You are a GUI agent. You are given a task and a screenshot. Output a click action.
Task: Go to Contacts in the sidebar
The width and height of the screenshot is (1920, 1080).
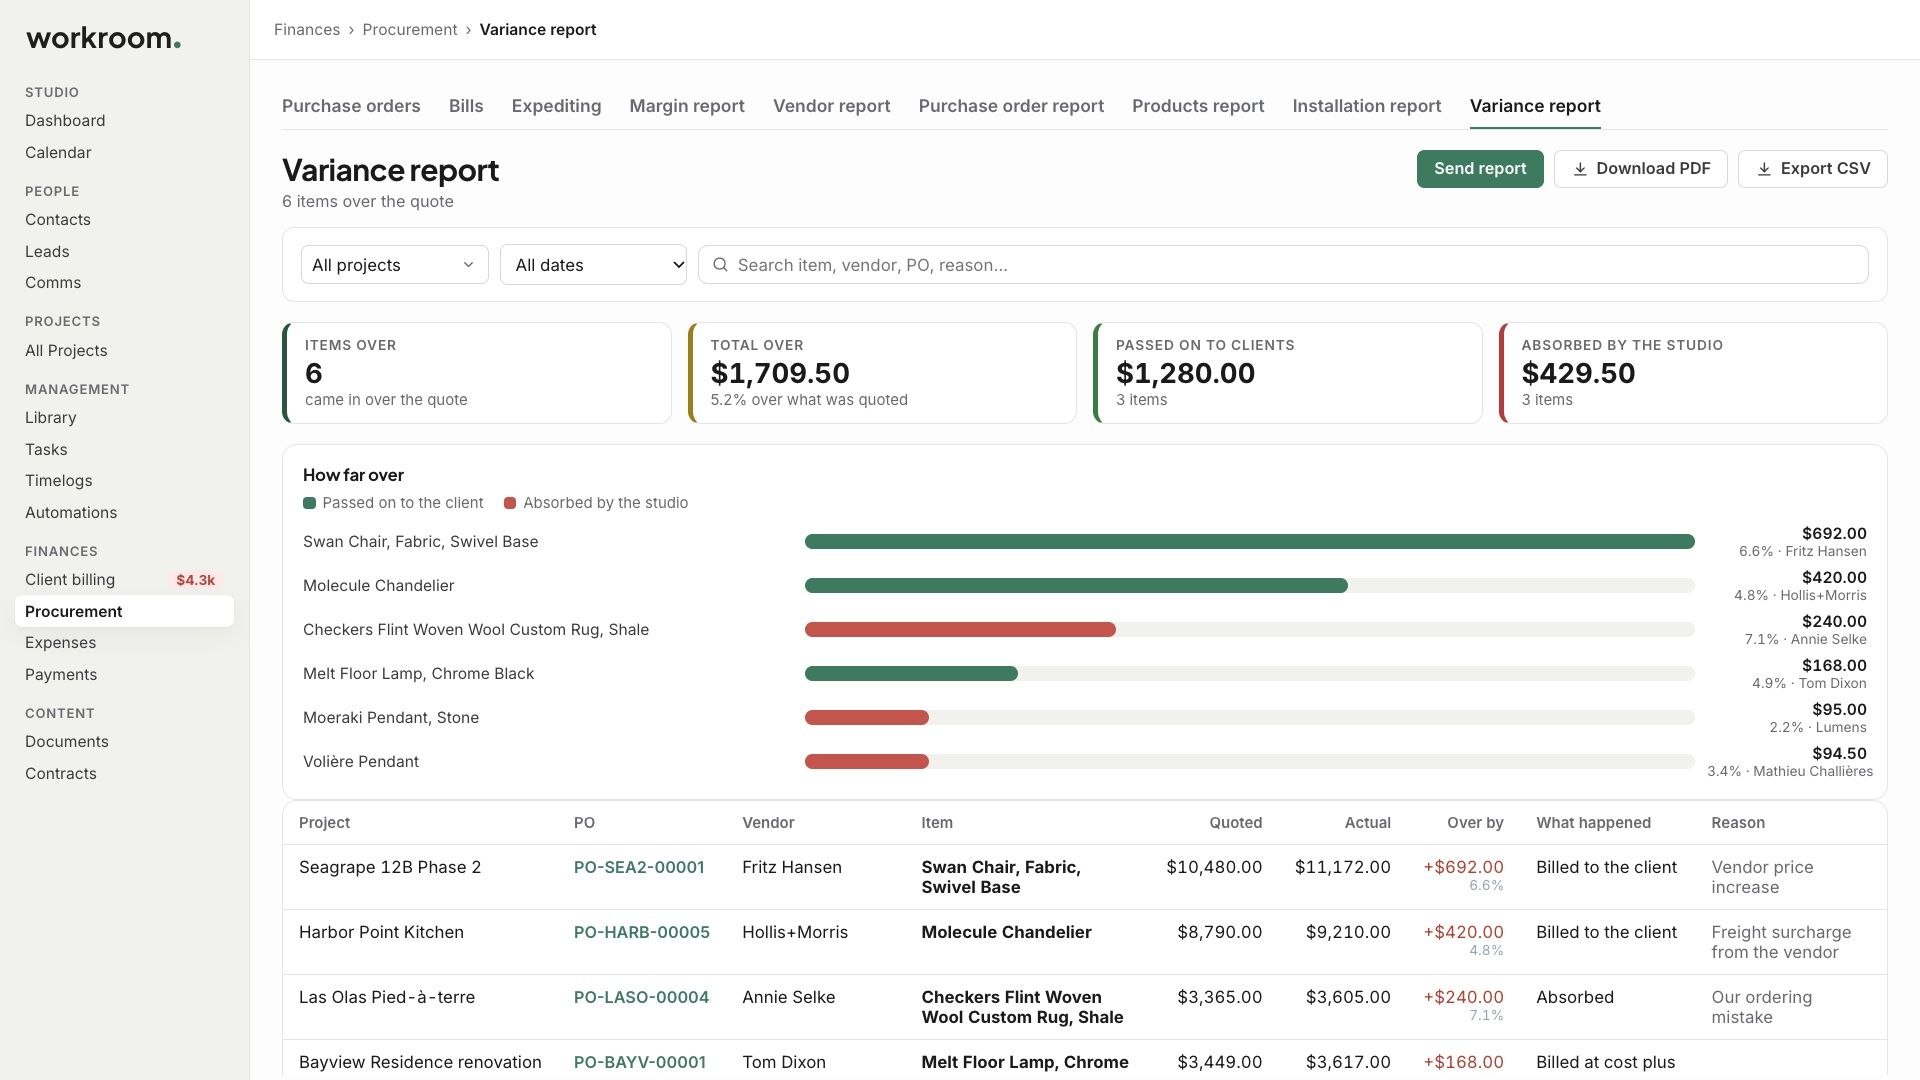pyautogui.click(x=58, y=220)
